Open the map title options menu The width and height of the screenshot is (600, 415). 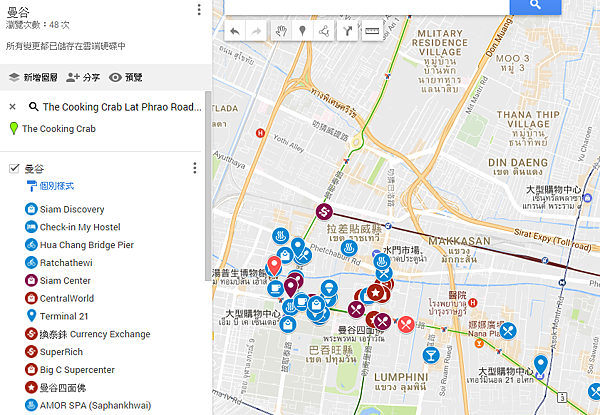199,10
